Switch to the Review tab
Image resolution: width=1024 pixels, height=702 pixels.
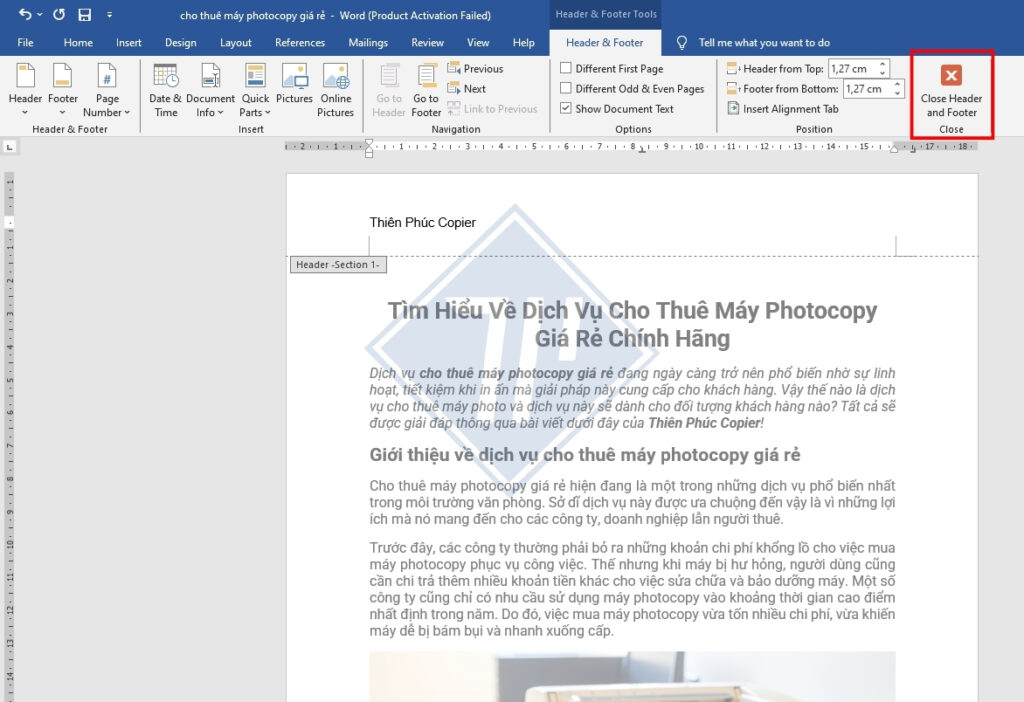(x=427, y=42)
